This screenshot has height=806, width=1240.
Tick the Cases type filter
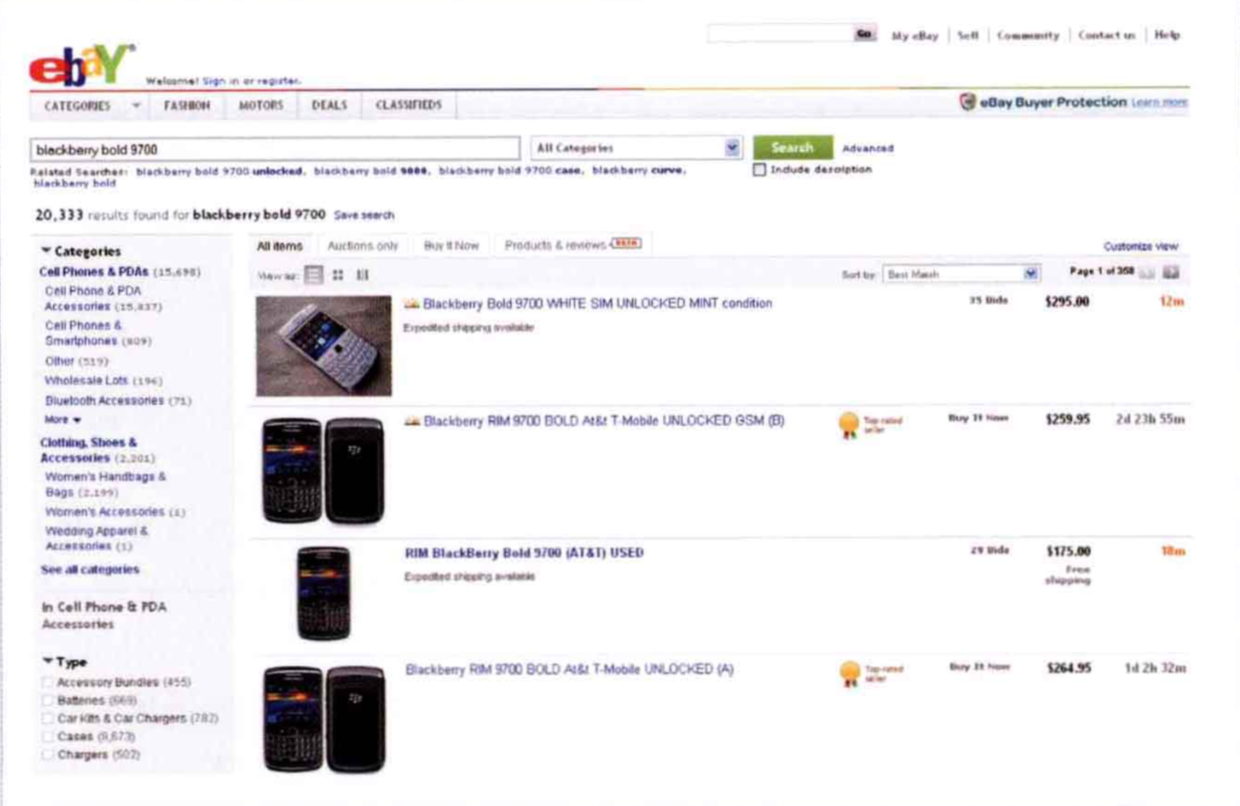[48, 736]
